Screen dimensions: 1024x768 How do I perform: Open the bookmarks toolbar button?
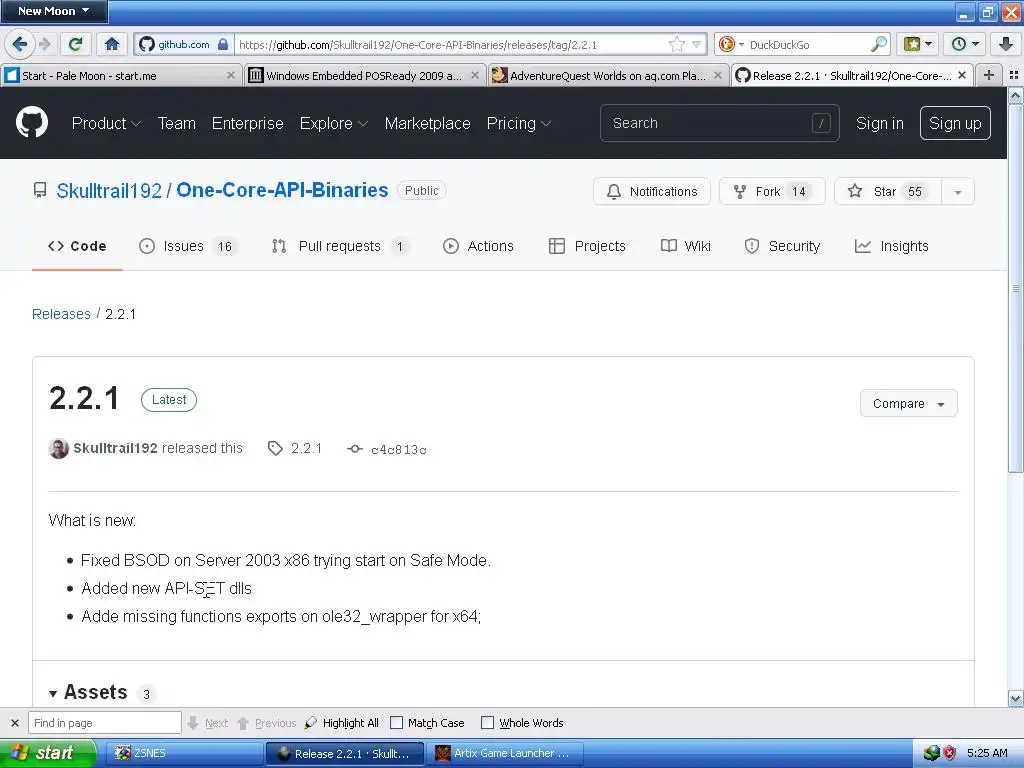(x=918, y=44)
